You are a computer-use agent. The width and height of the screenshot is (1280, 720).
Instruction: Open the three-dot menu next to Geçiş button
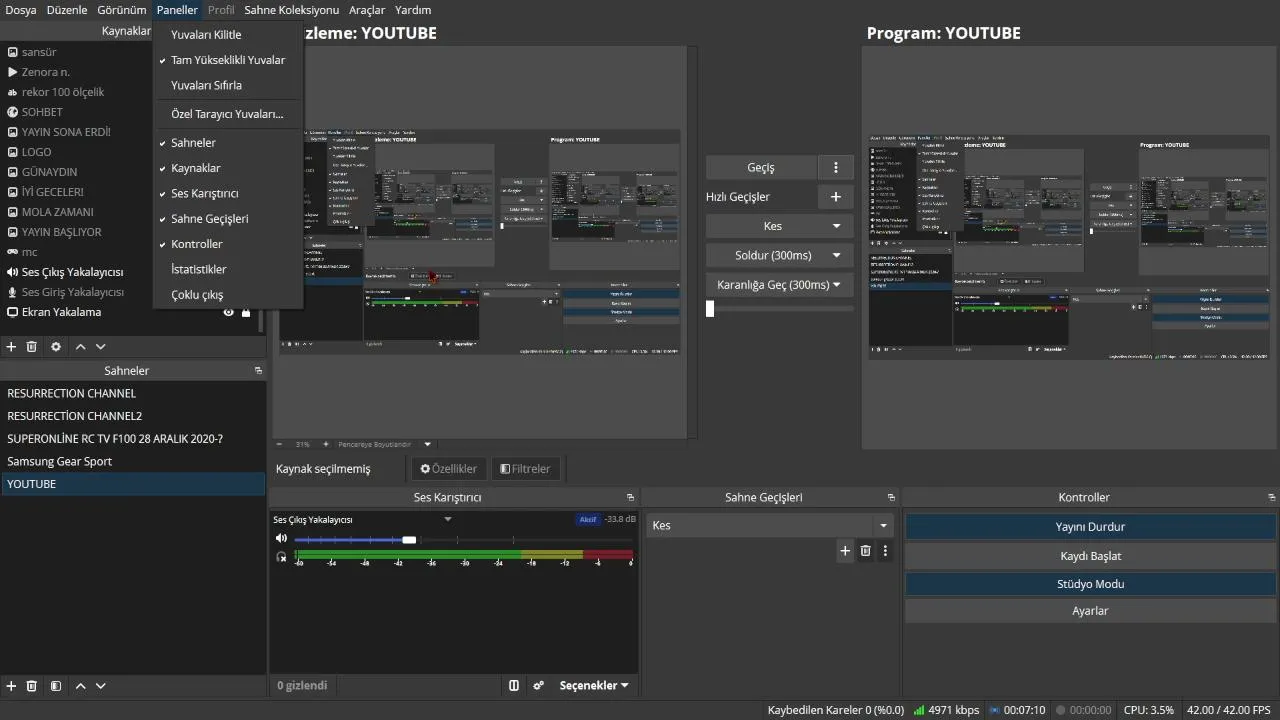pyautogui.click(x=836, y=167)
